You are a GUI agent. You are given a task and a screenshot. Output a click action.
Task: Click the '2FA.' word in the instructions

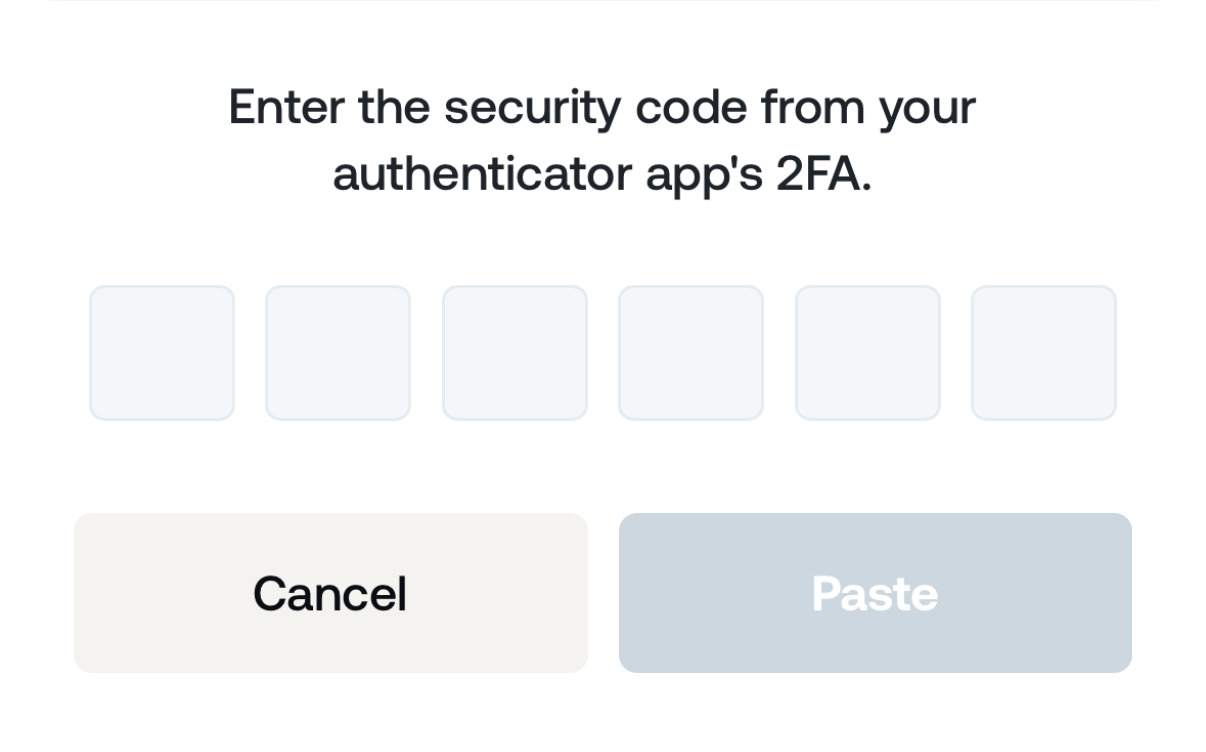[824, 174]
